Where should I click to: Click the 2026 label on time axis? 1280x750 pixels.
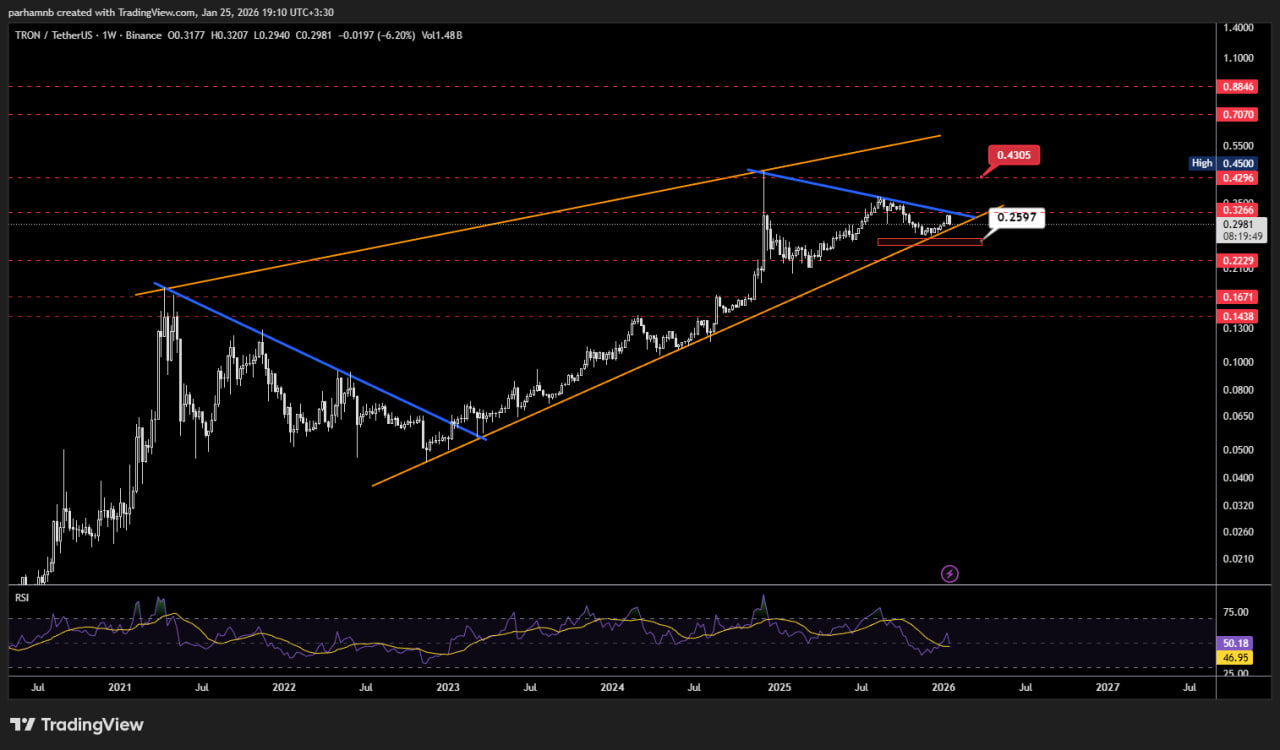tap(942, 687)
